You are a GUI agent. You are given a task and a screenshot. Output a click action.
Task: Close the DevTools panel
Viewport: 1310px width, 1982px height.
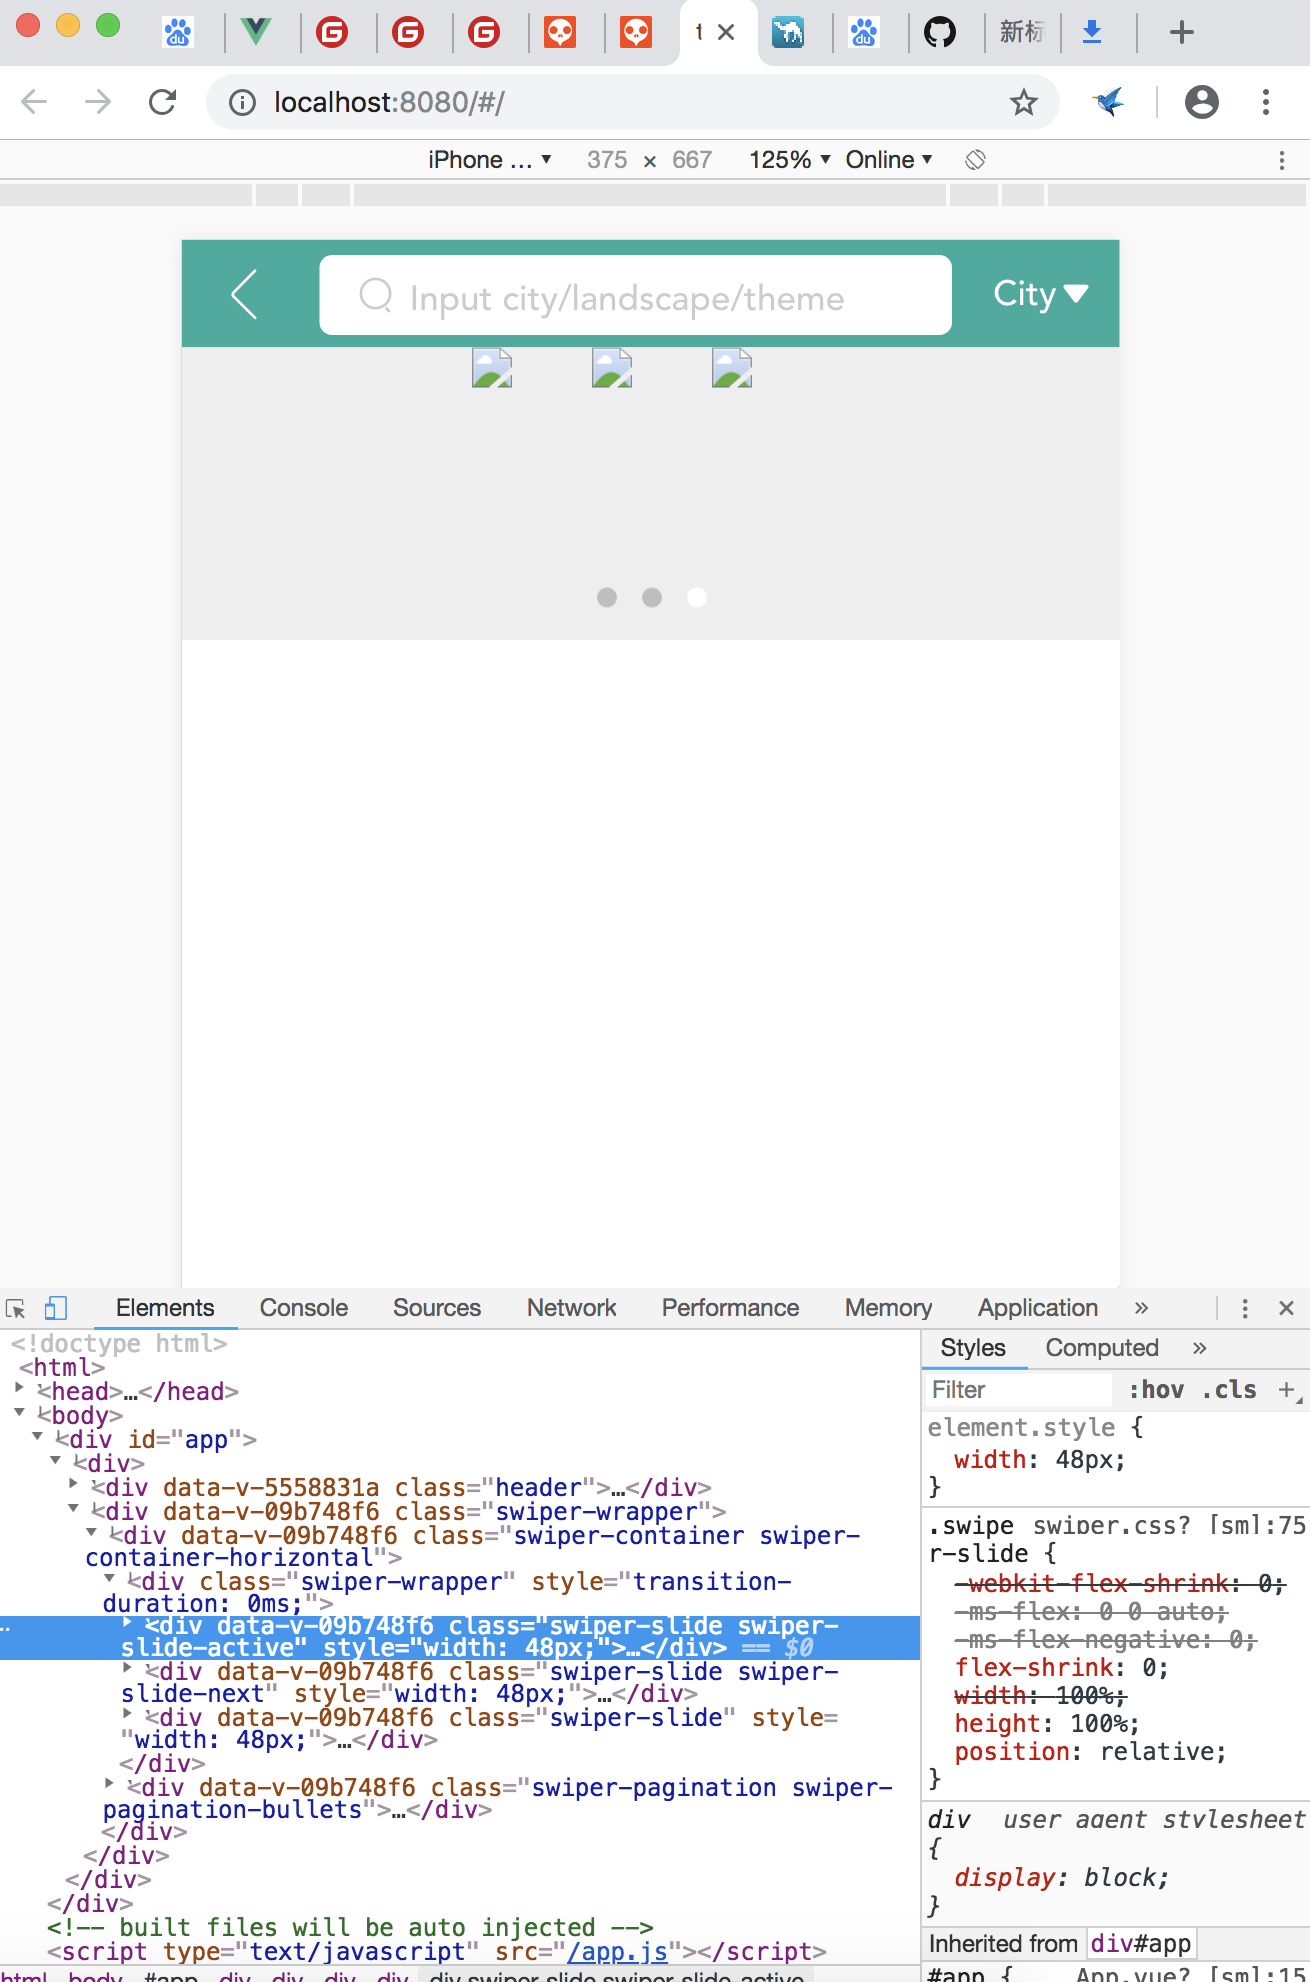[1287, 1308]
